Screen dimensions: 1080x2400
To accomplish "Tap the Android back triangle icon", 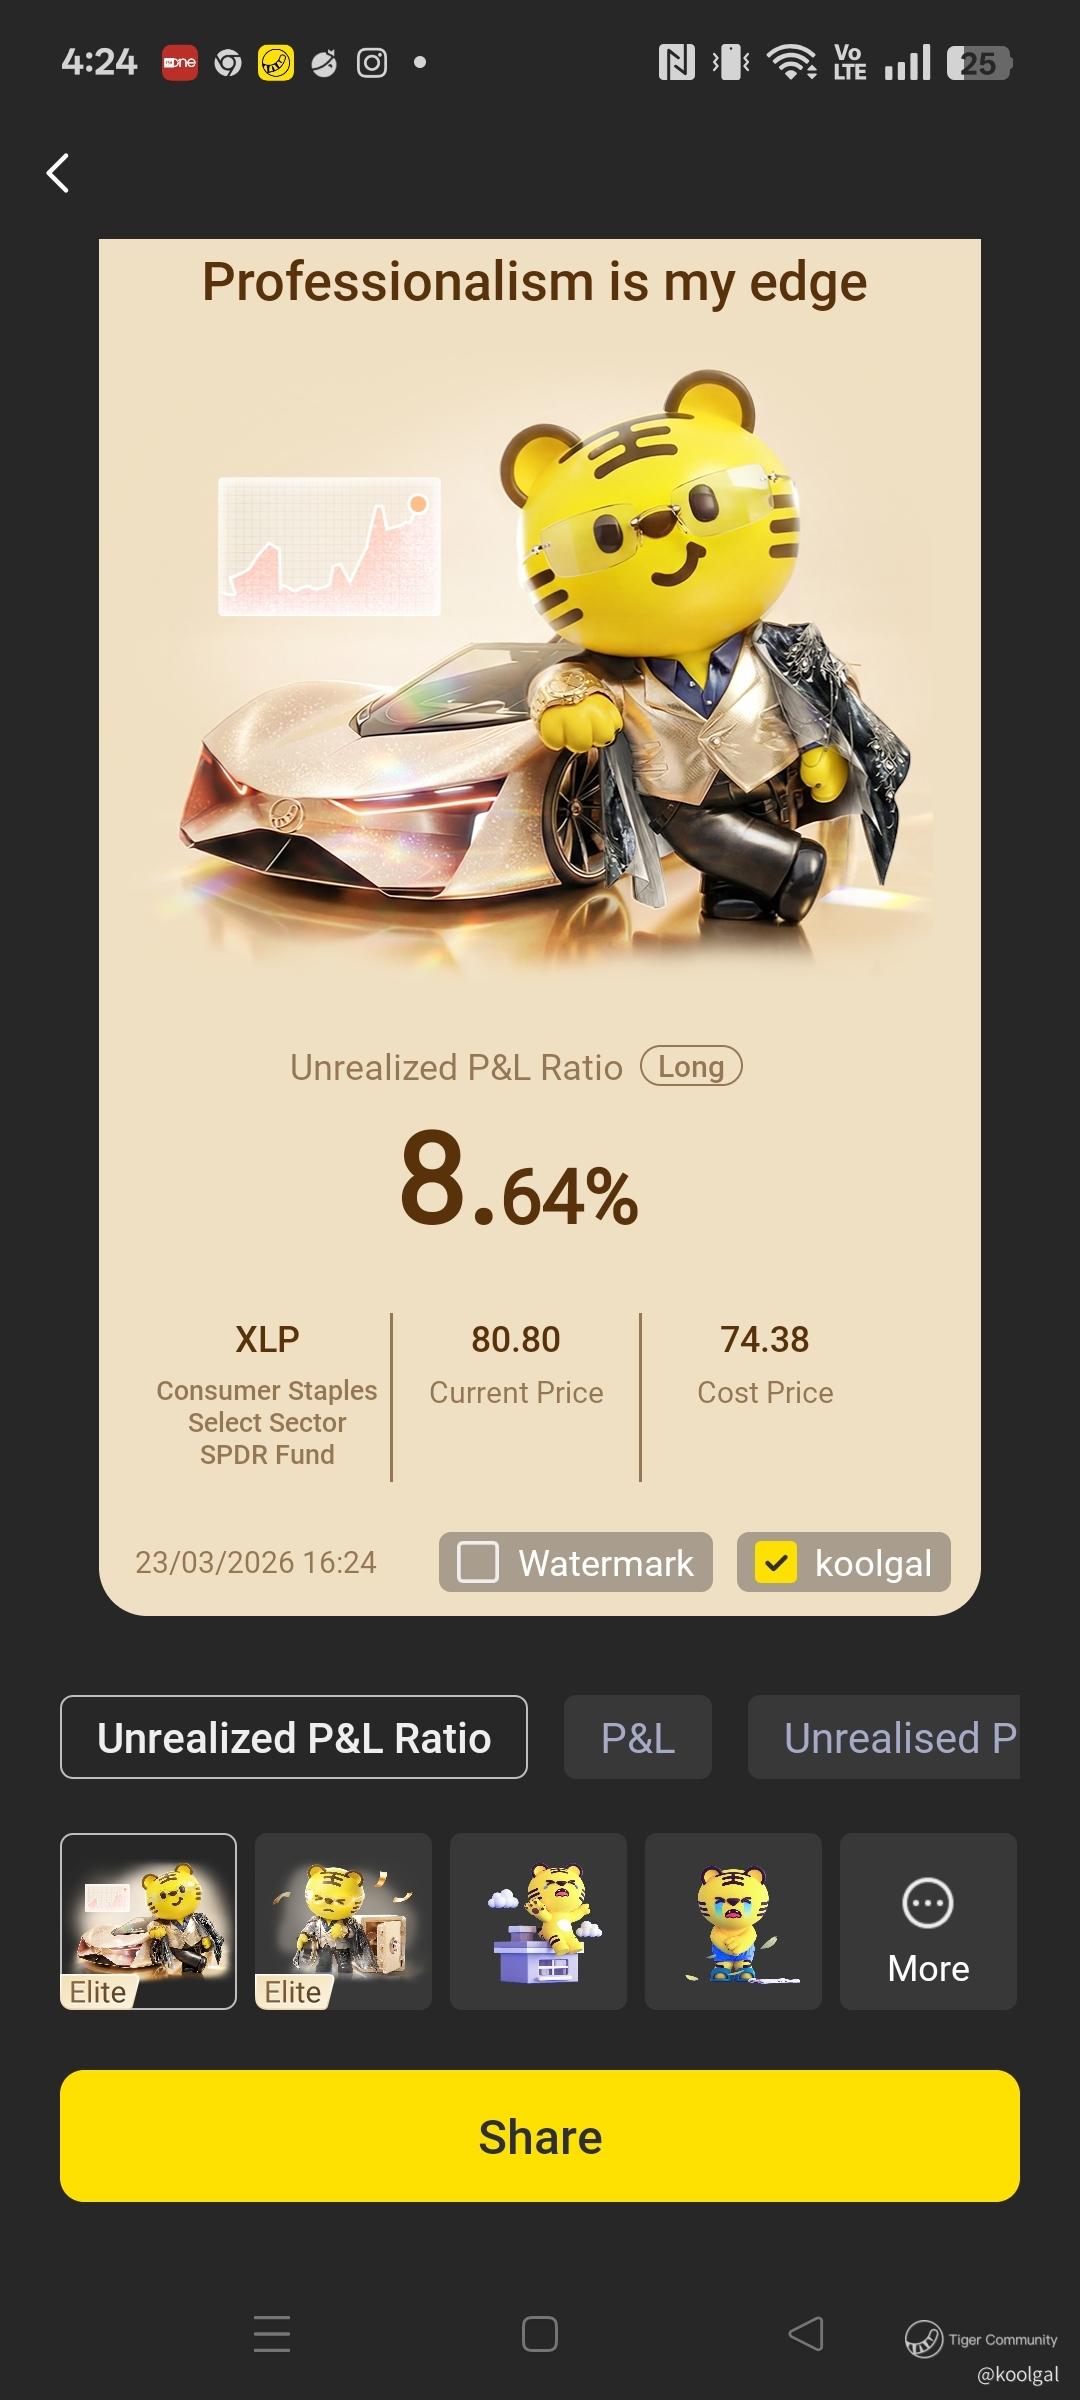I will pos(806,2334).
